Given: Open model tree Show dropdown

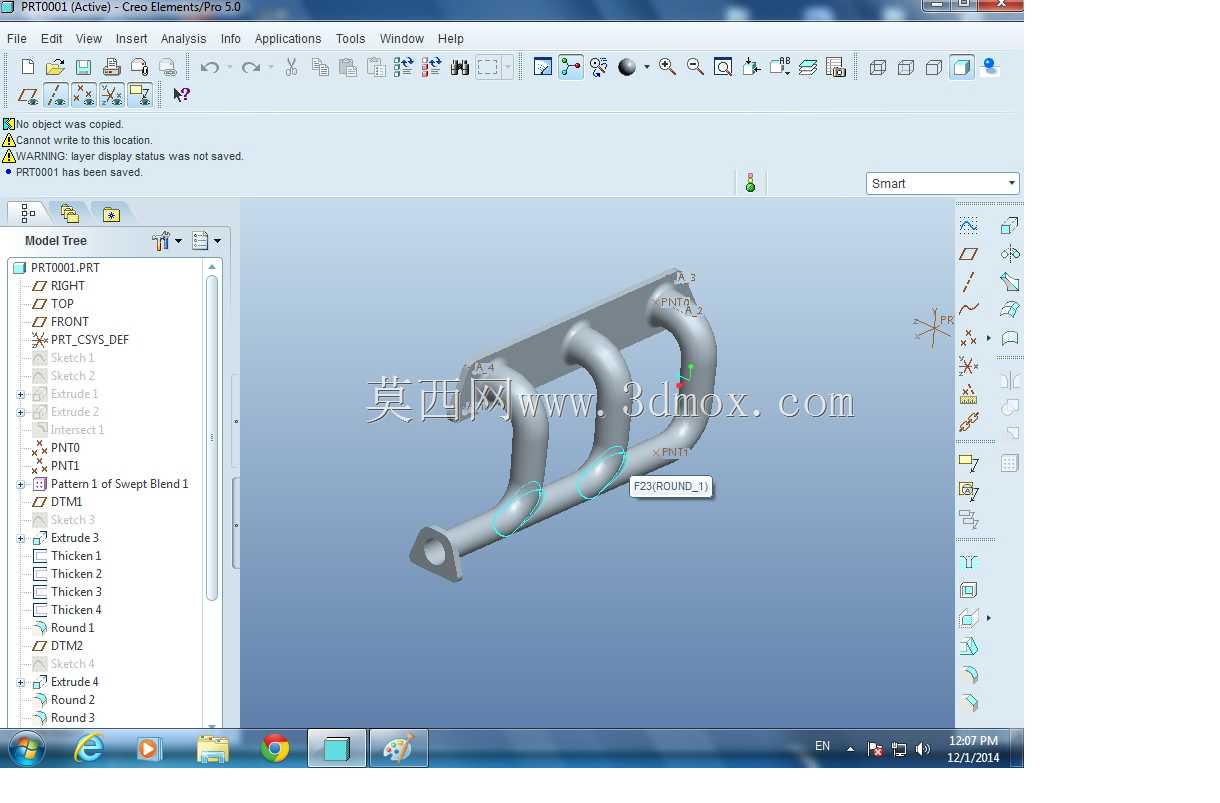Looking at the screenshot, I should coord(206,241).
